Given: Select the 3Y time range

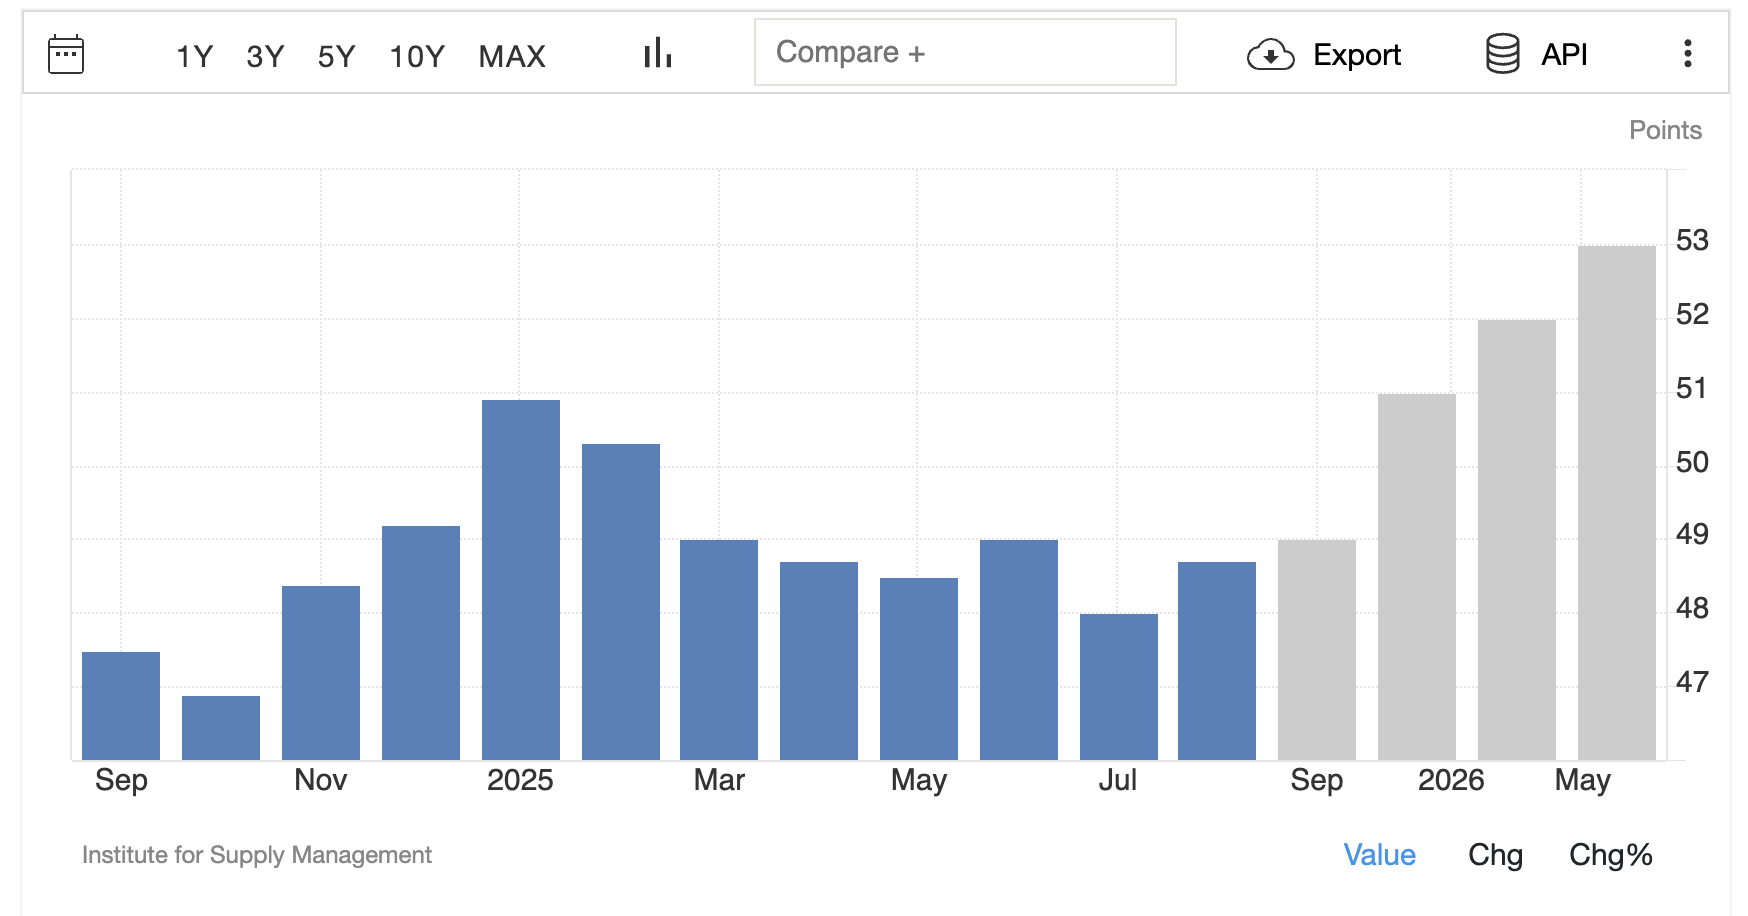Looking at the screenshot, I should tap(265, 56).
